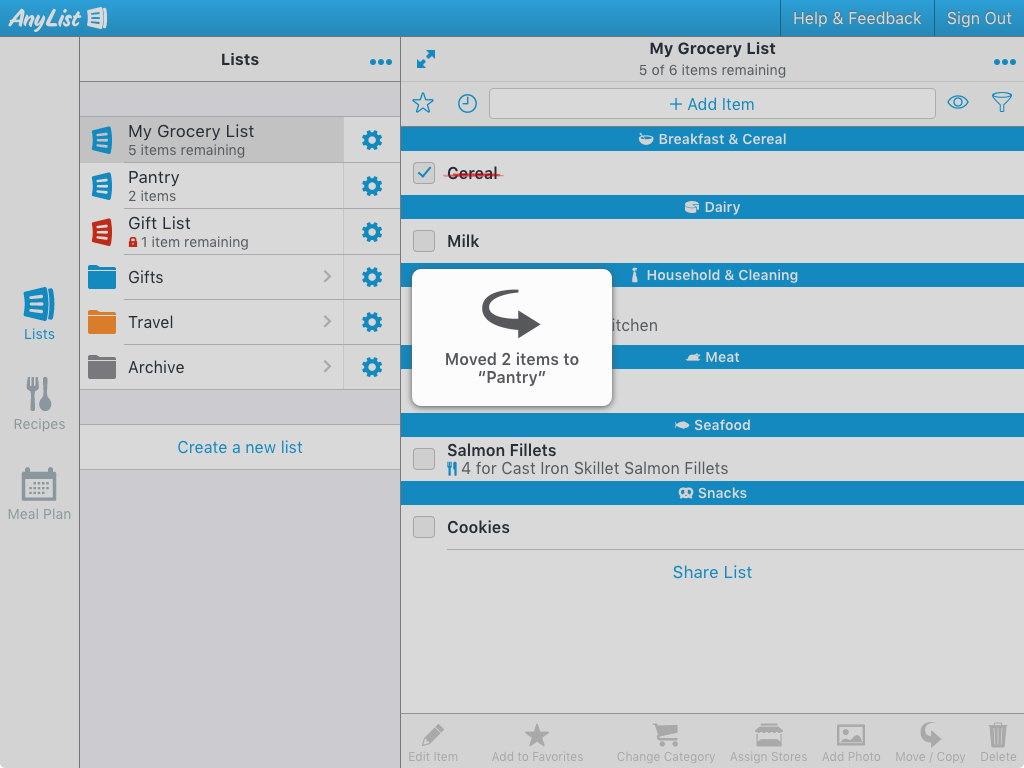Open settings gear for Pantry list
Image resolution: width=1024 pixels, height=768 pixels.
(372, 186)
